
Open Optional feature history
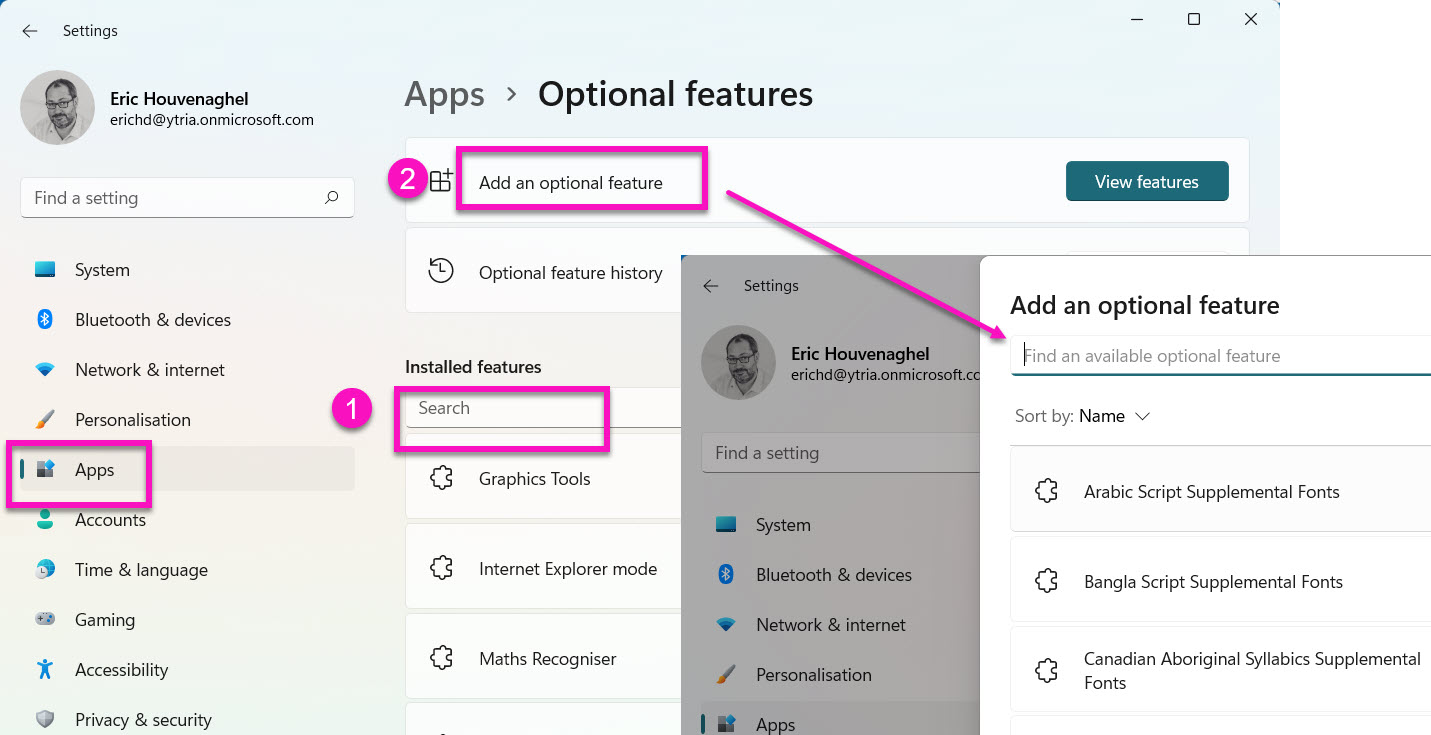pos(570,273)
